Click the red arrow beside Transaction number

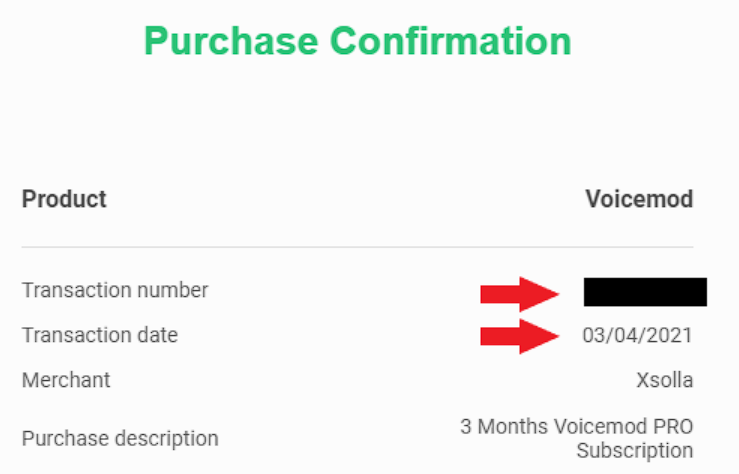pos(519,294)
